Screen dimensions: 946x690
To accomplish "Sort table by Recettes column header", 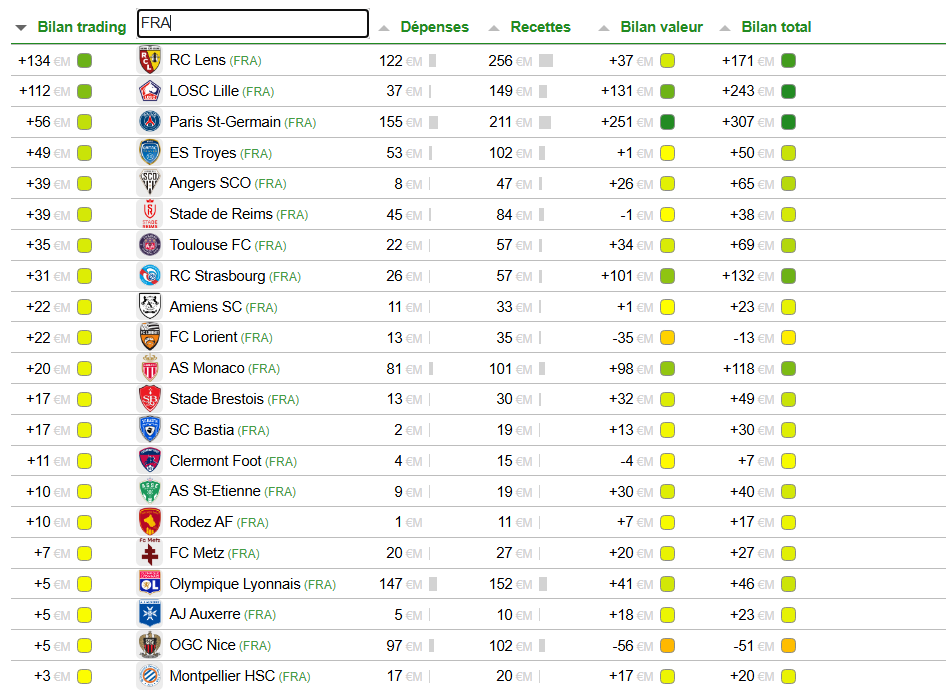I will (540, 27).
